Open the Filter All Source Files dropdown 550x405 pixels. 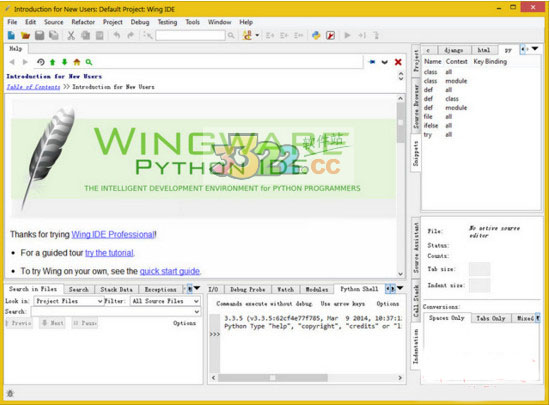coord(165,301)
